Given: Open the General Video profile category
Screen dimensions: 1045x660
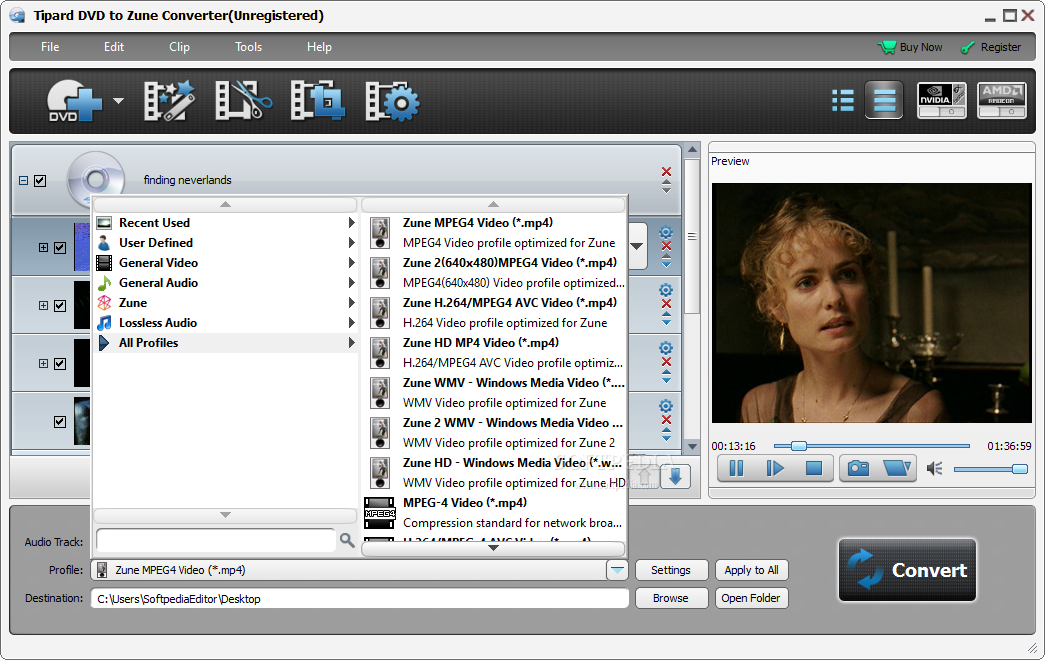Looking at the screenshot, I should tap(226, 263).
